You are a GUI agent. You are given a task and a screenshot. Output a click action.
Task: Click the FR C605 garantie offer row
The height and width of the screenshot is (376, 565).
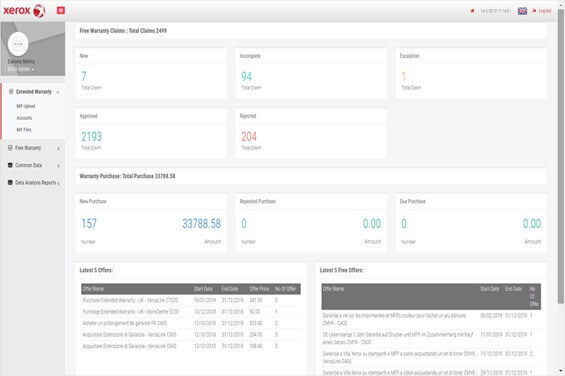191,323
